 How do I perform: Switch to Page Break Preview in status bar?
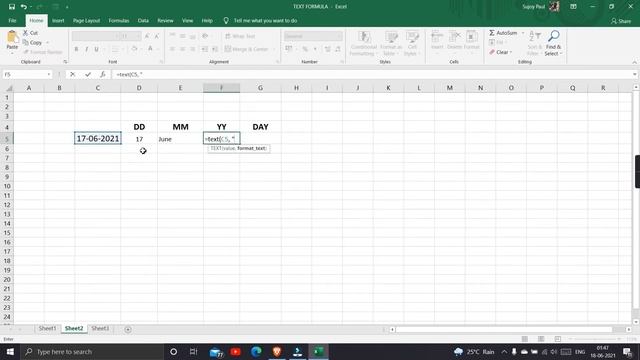558,339
